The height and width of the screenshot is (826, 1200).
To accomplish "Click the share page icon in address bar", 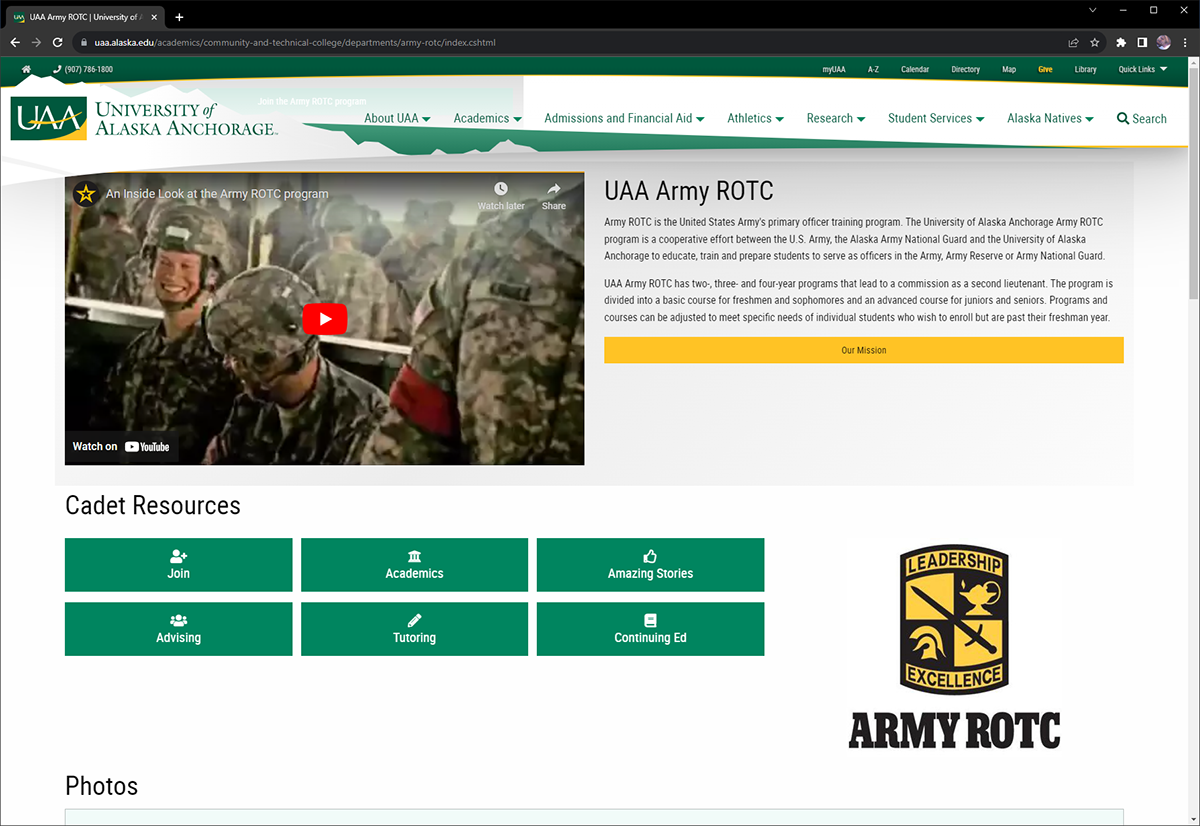I will [x=1073, y=43].
